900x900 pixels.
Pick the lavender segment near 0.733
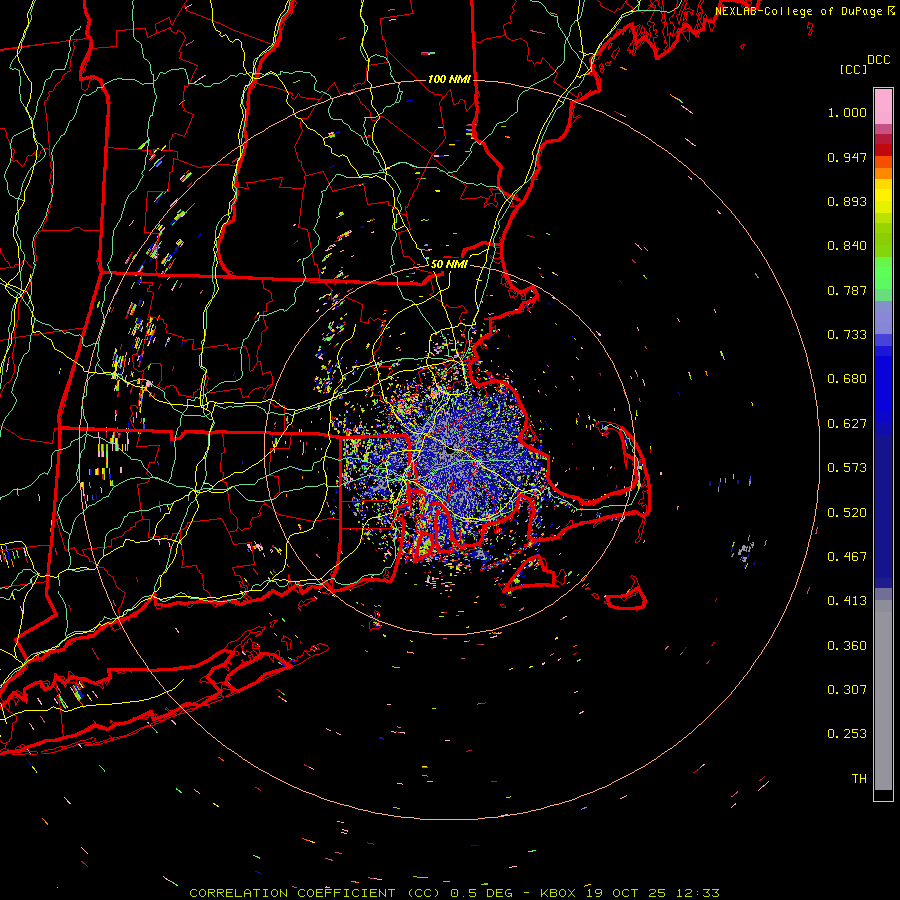click(883, 317)
